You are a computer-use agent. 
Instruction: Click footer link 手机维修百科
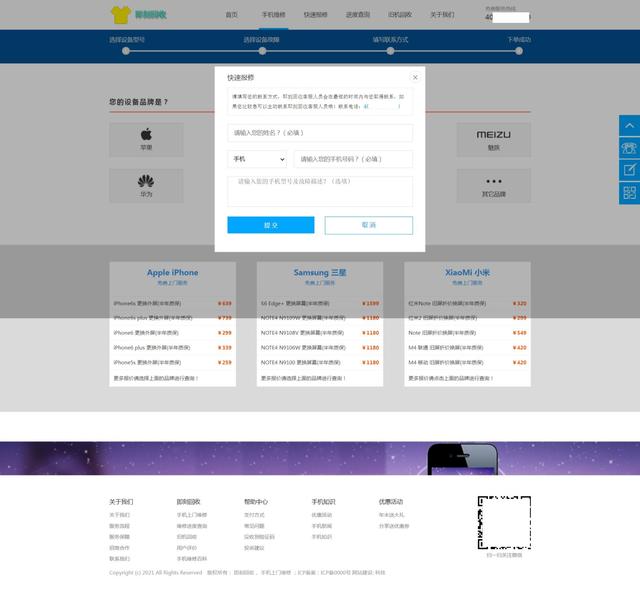coord(191,558)
